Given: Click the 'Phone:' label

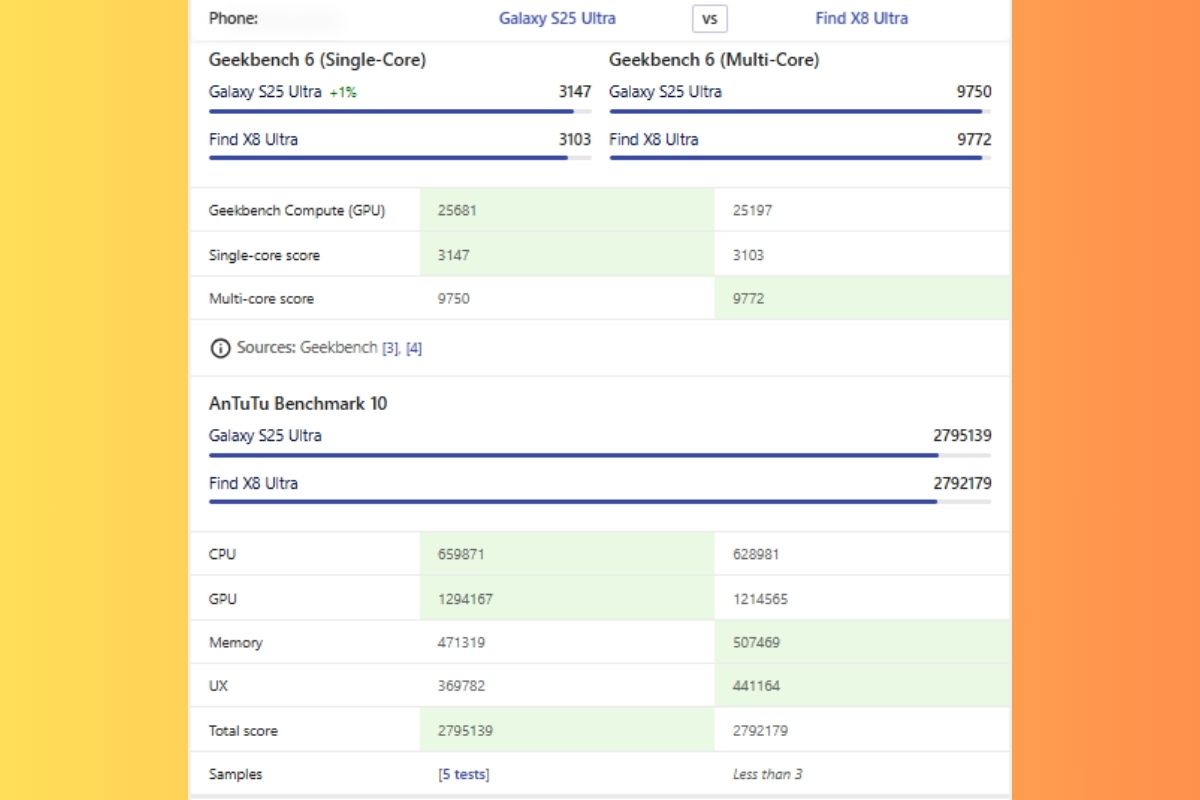Looking at the screenshot, I should click(234, 18).
